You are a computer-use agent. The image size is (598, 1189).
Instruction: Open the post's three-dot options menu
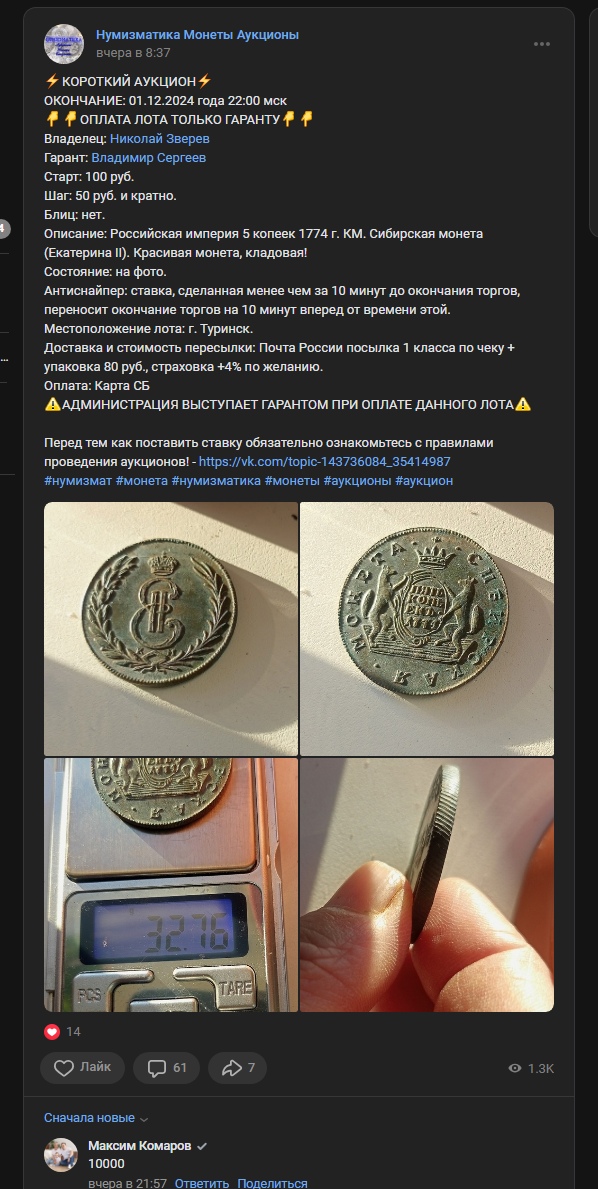(541, 44)
